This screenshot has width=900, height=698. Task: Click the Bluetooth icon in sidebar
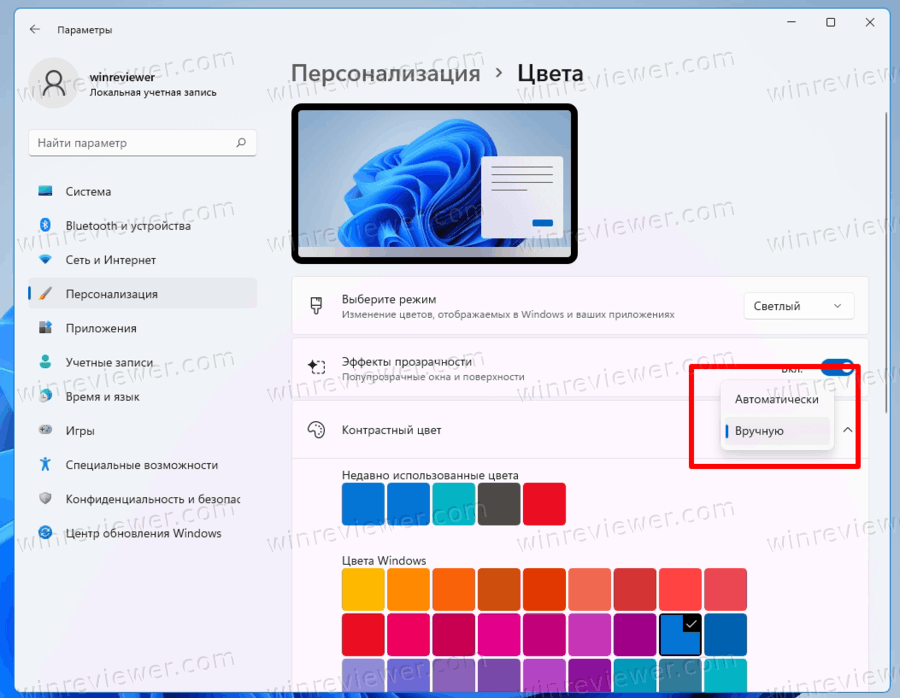45,225
